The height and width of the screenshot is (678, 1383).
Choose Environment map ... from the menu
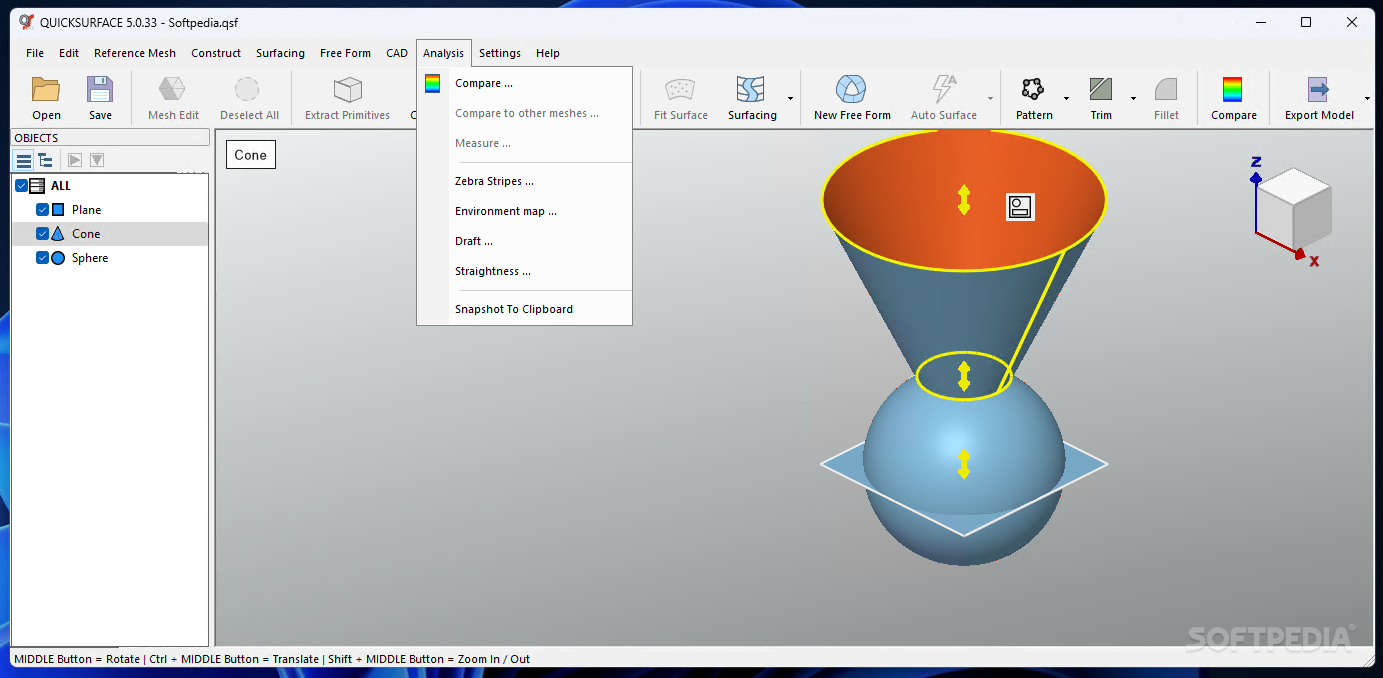pyautogui.click(x=525, y=211)
